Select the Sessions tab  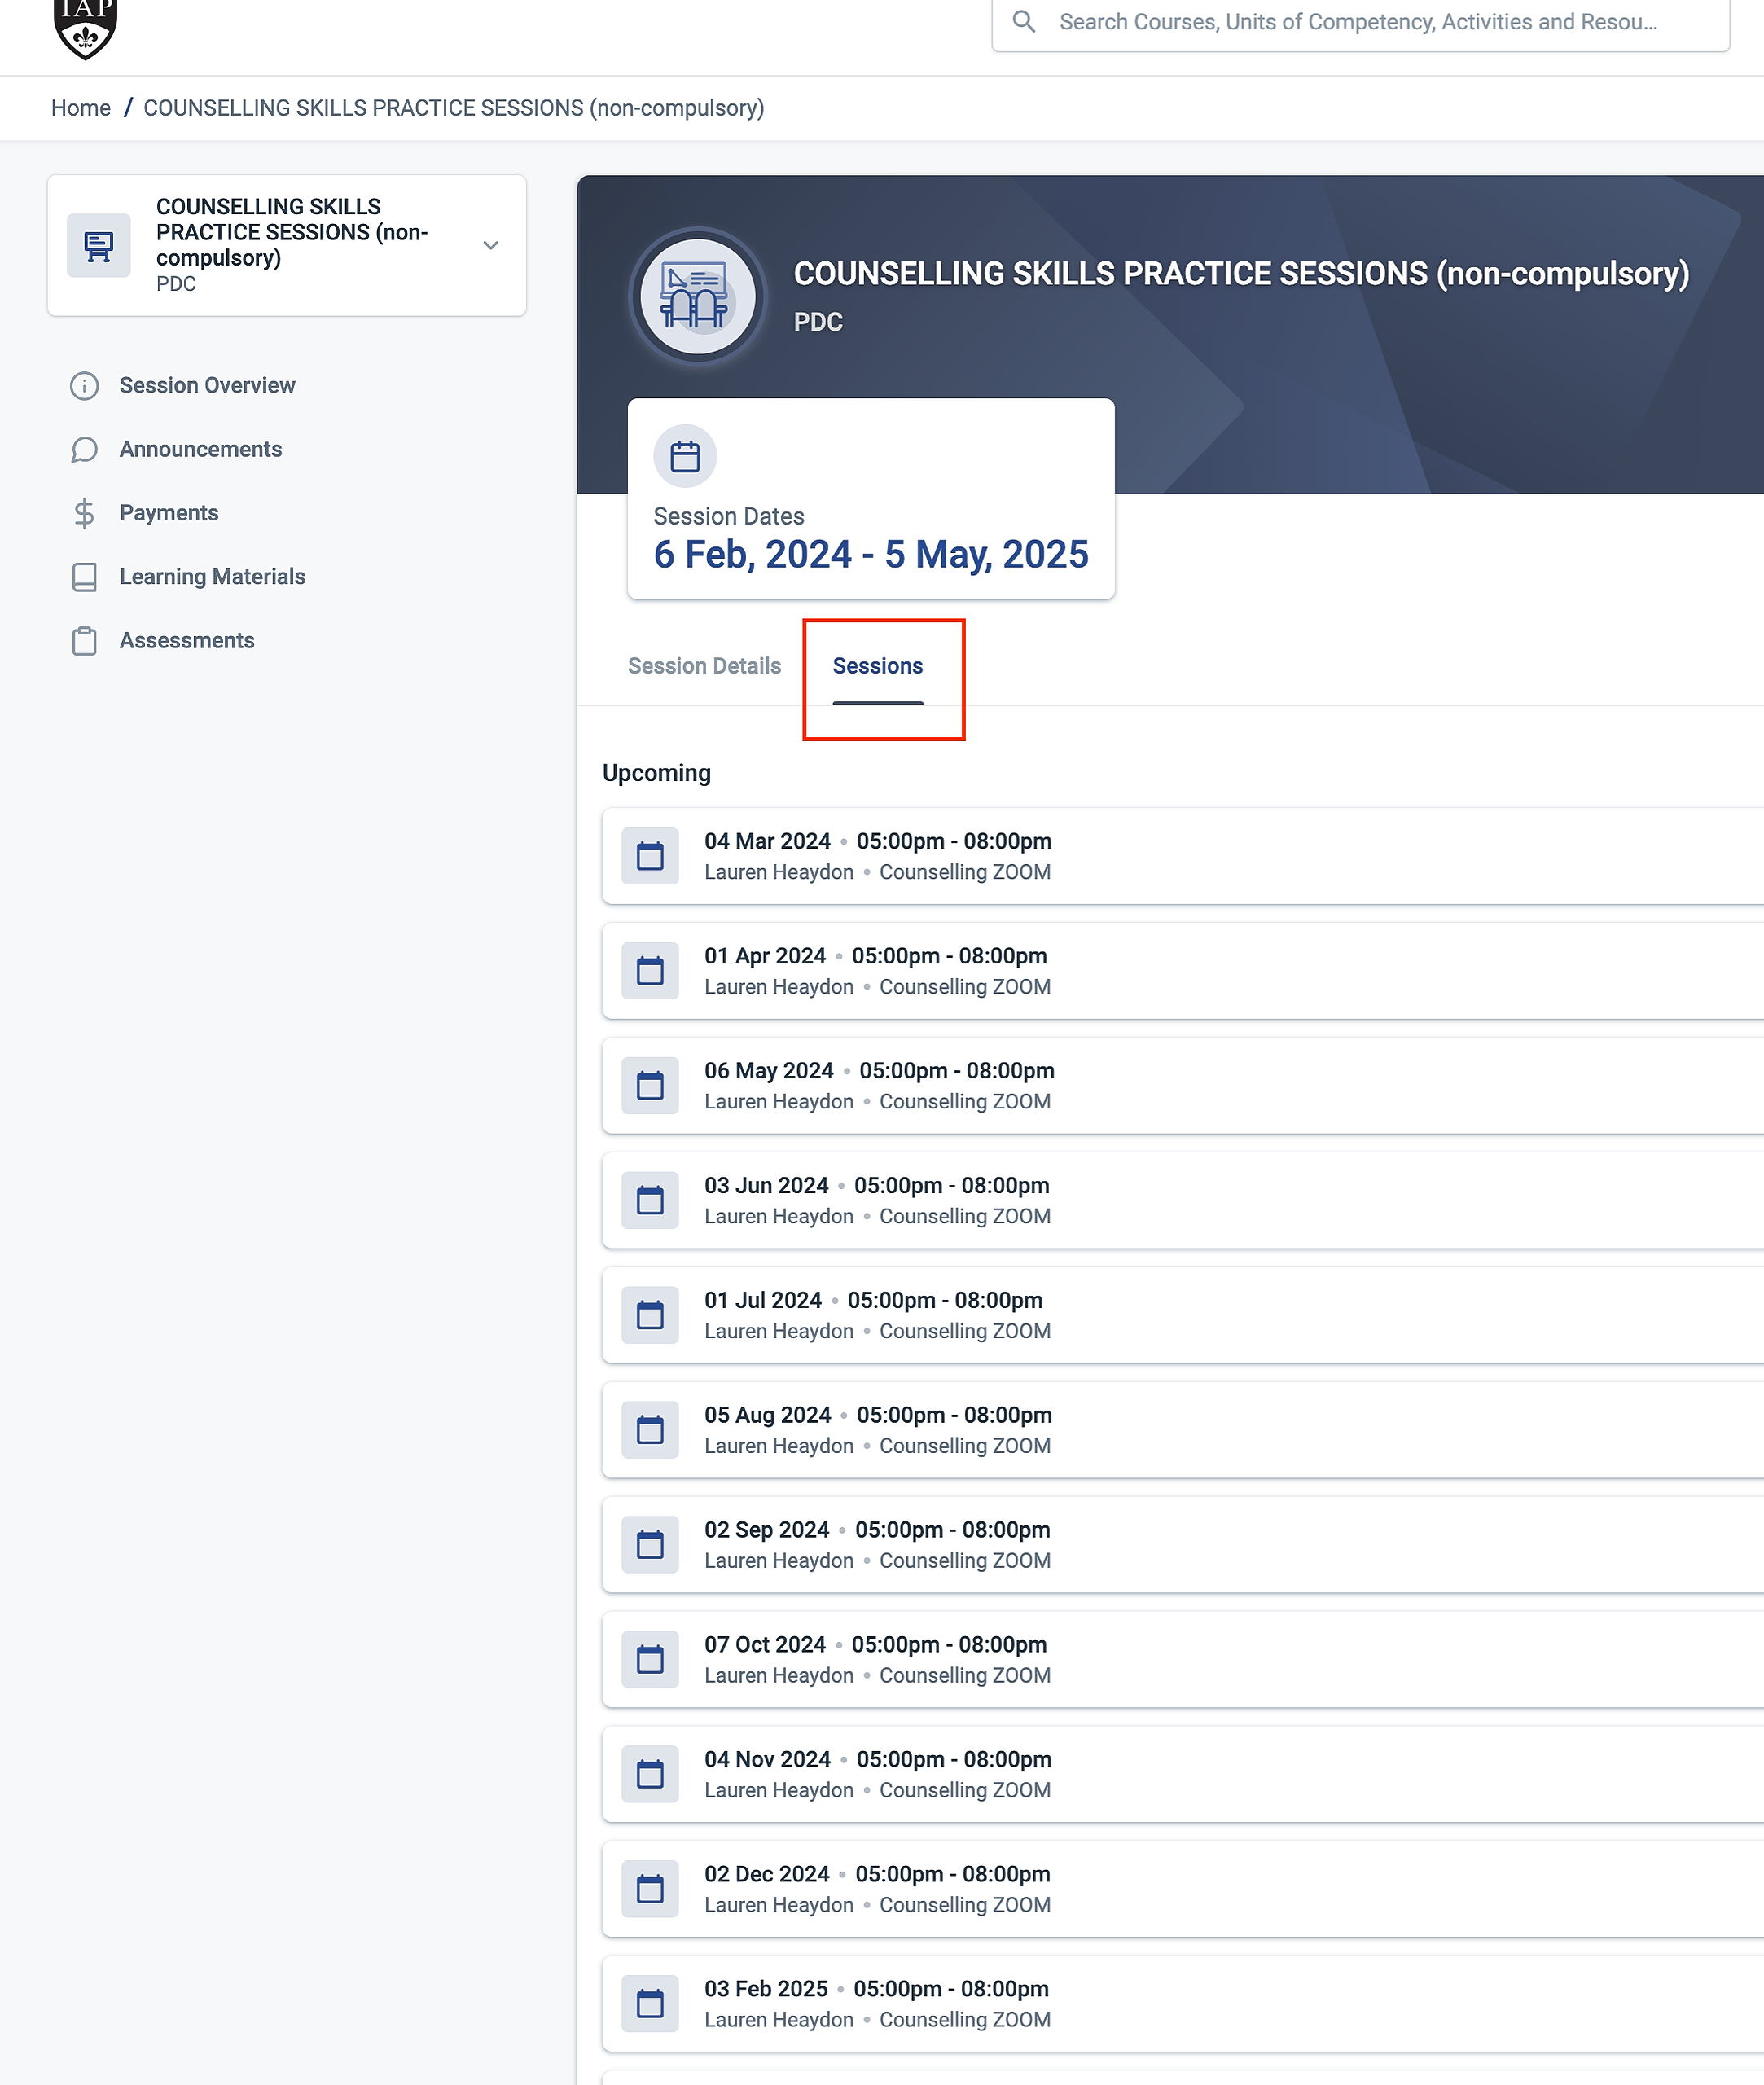click(877, 666)
